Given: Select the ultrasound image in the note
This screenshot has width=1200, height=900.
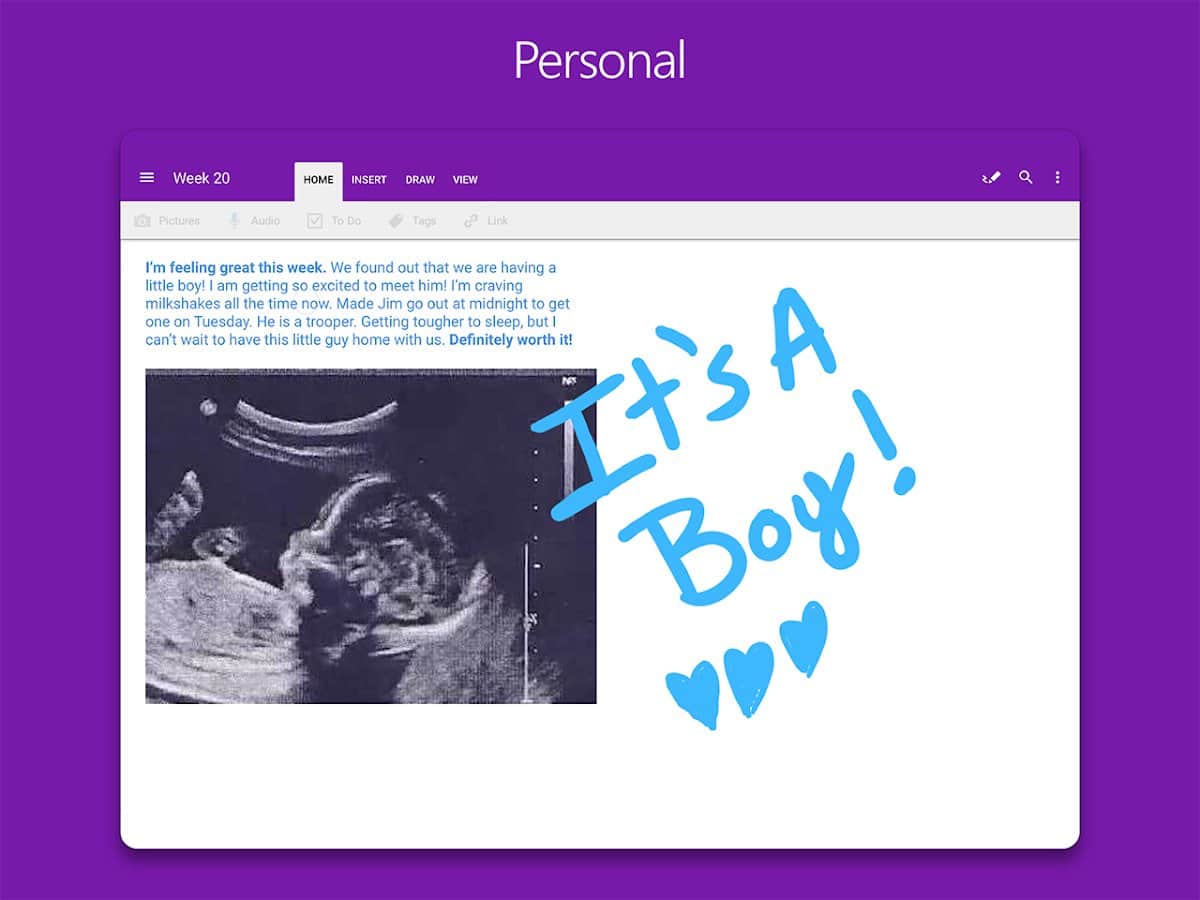Looking at the screenshot, I should (x=370, y=535).
